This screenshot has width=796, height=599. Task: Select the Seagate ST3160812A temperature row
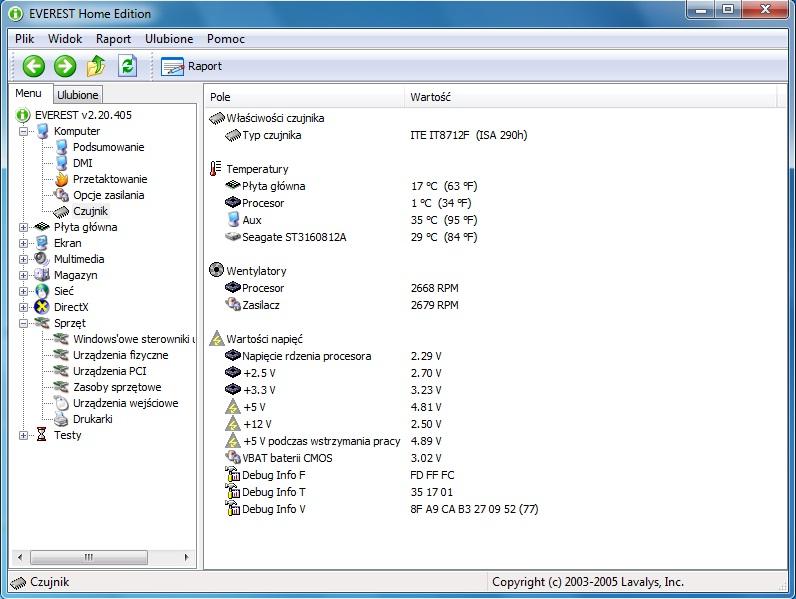[351, 237]
